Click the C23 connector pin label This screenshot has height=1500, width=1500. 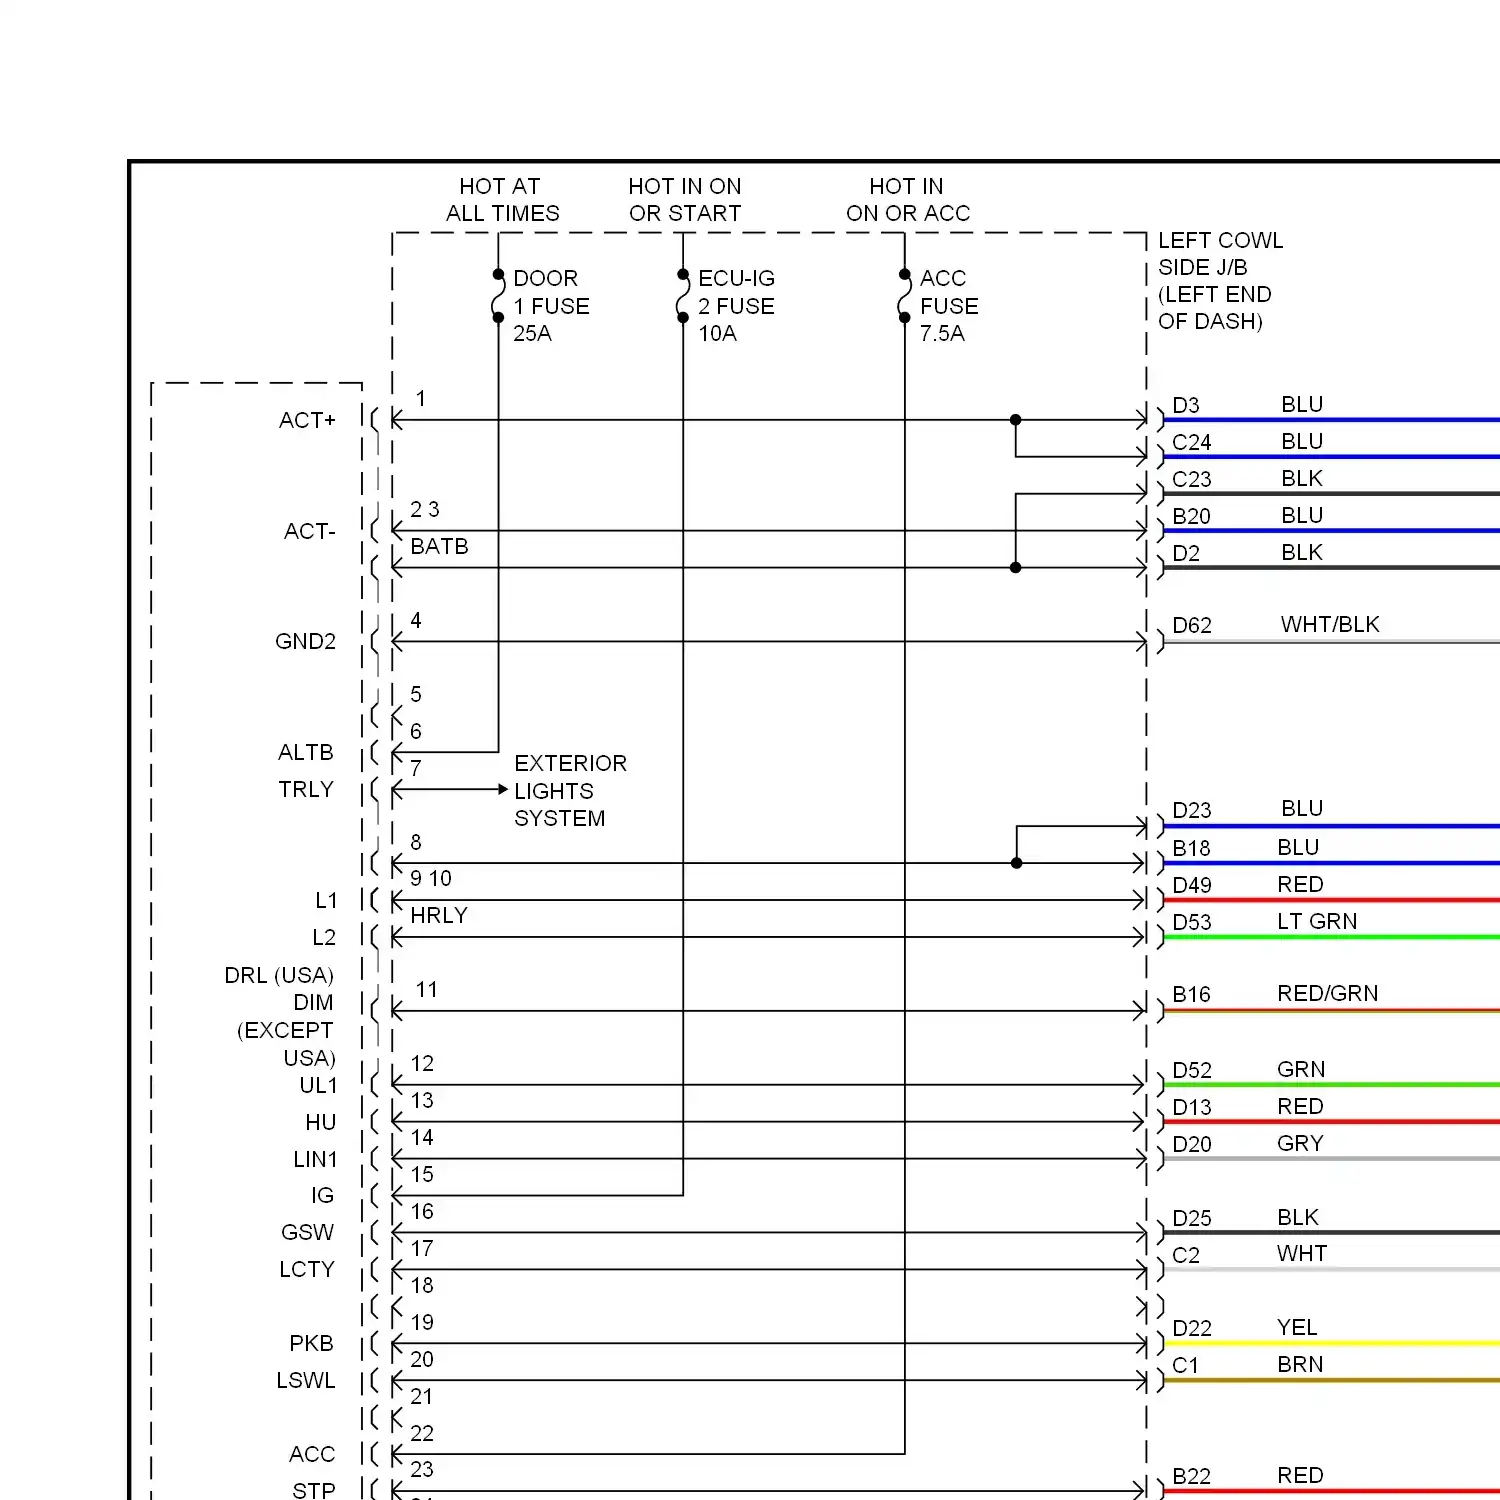coord(1192,479)
